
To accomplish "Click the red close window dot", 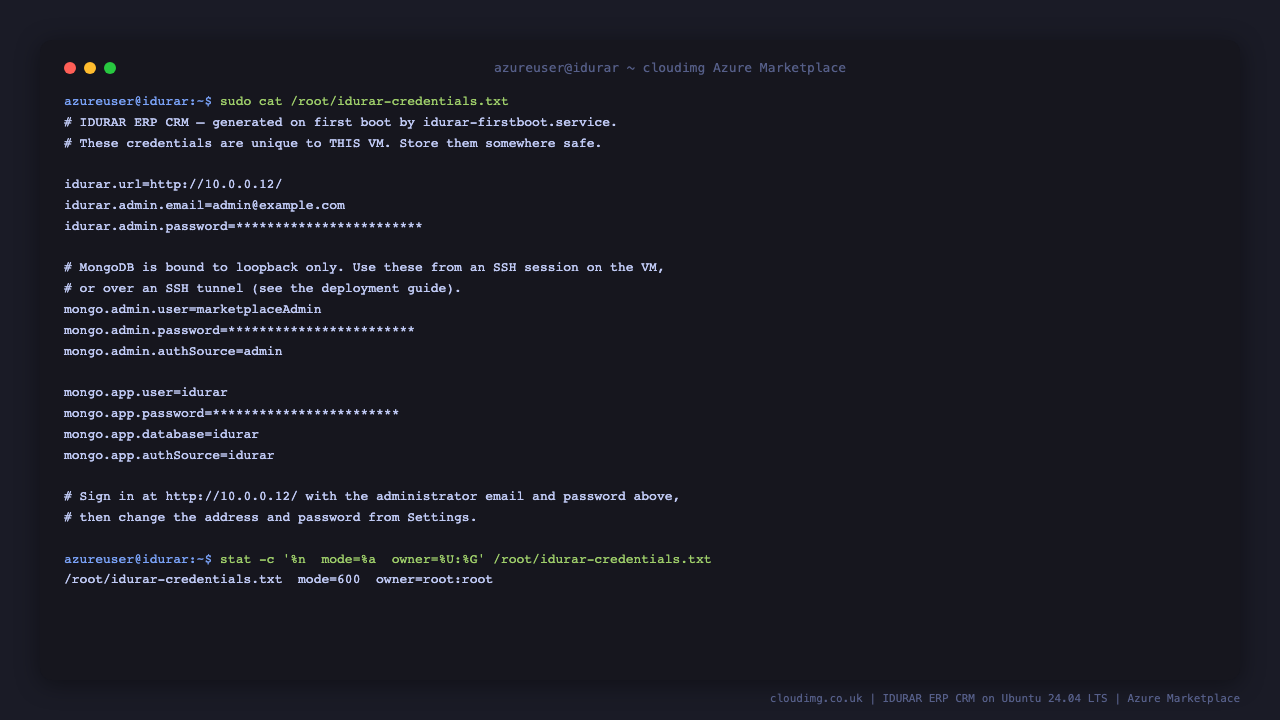I will tap(70, 68).
